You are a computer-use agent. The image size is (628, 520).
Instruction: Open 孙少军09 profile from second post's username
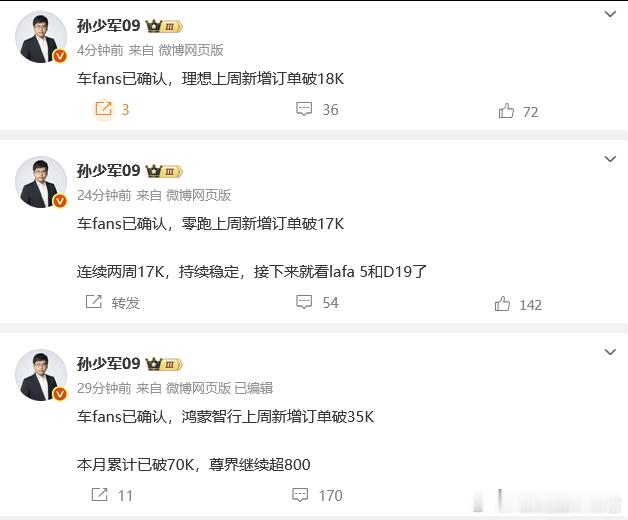pos(108,171)
